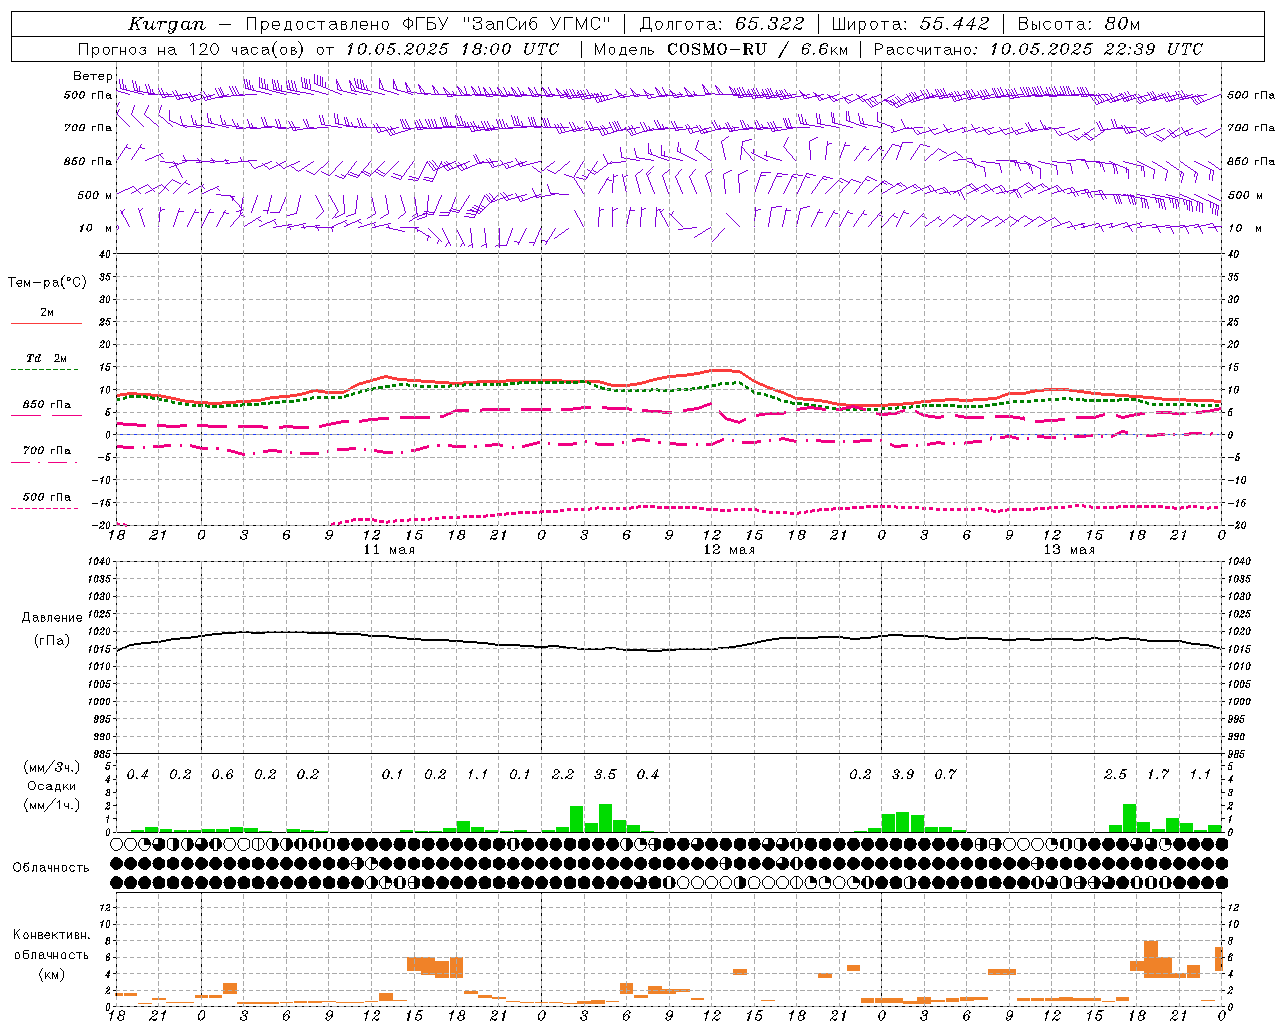
Task: Click the station name Kurgan in header
Action: tap(167, 24)
